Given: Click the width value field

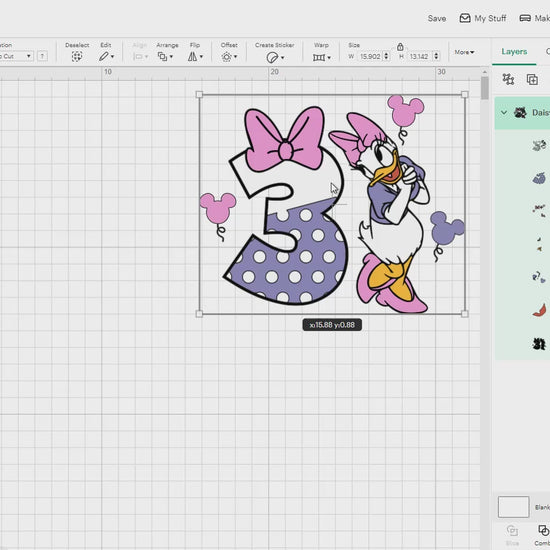Looking at the screenshot, I should (370, 56).
